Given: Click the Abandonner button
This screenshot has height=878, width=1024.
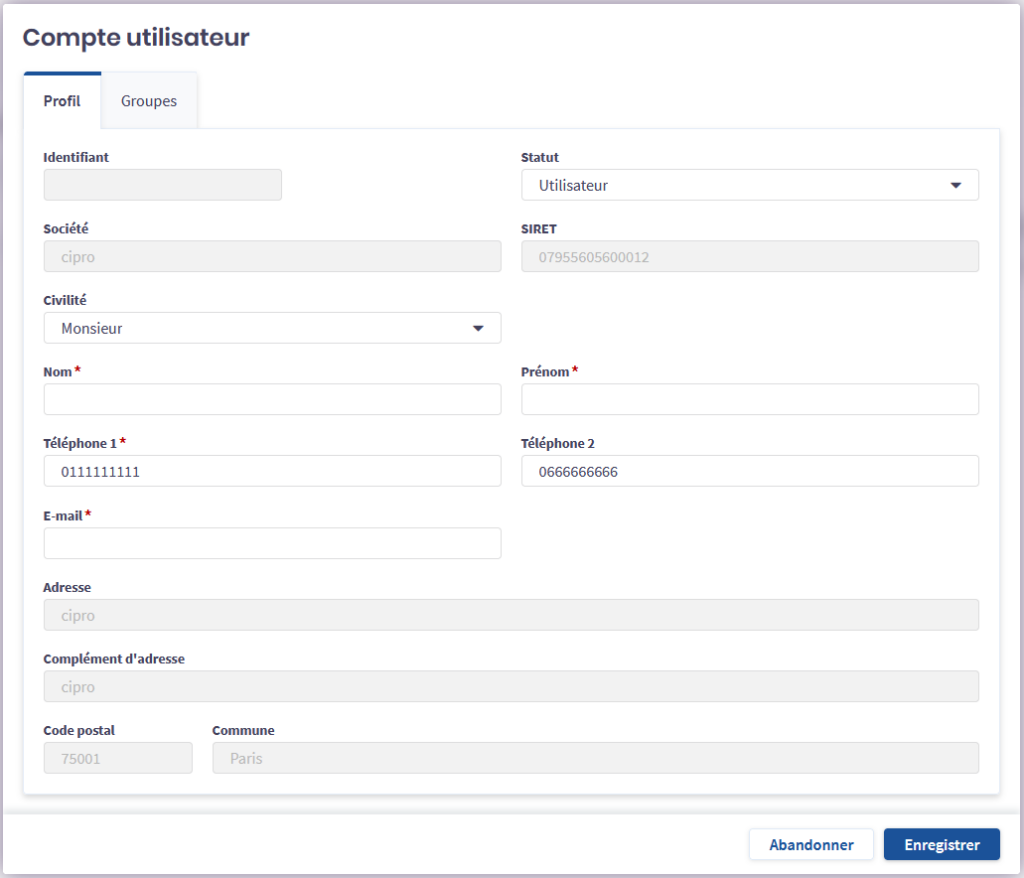Looking at the screenshot, I should pyautogui.click(x=811, y=844).
